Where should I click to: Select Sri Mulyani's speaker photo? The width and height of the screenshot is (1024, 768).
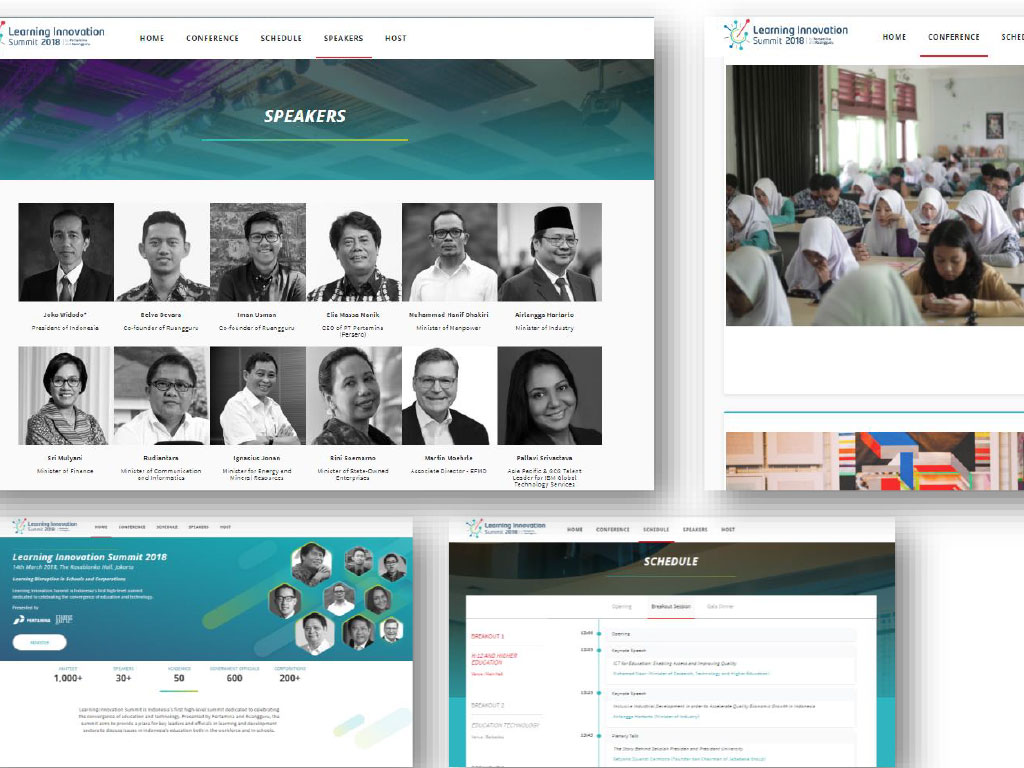click(66, 396)
